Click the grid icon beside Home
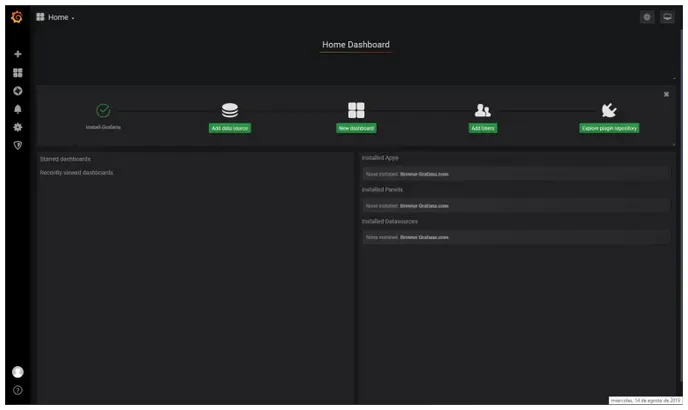 tap(40, 17)
